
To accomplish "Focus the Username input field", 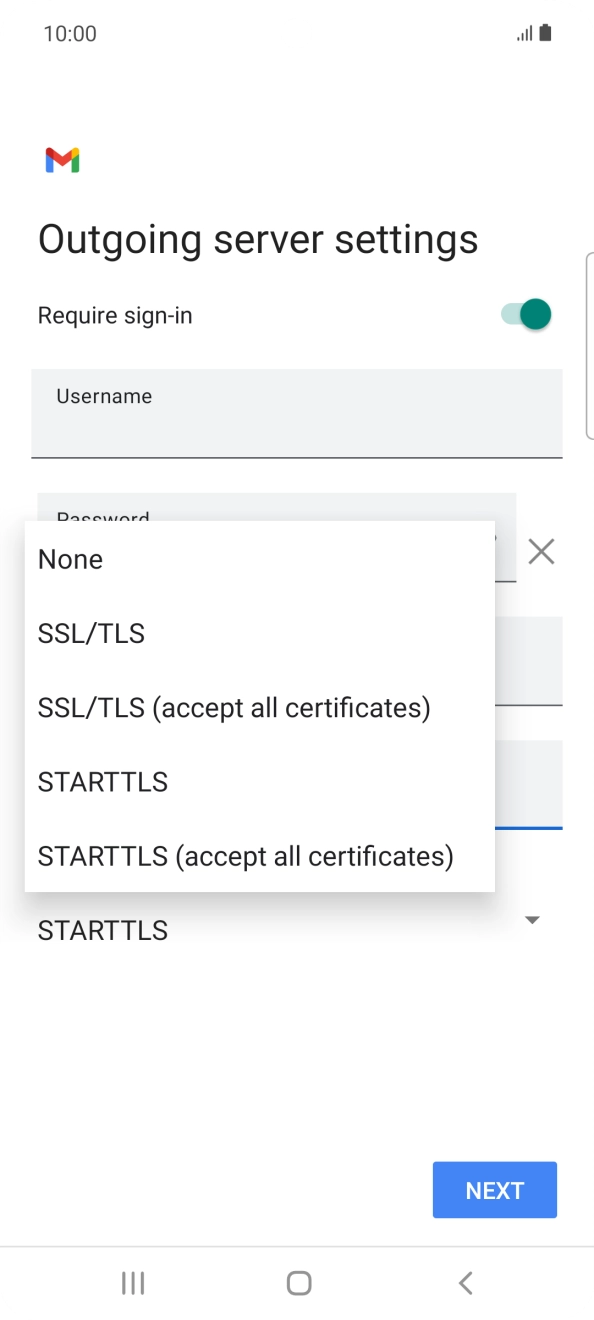I will (297, 413).
